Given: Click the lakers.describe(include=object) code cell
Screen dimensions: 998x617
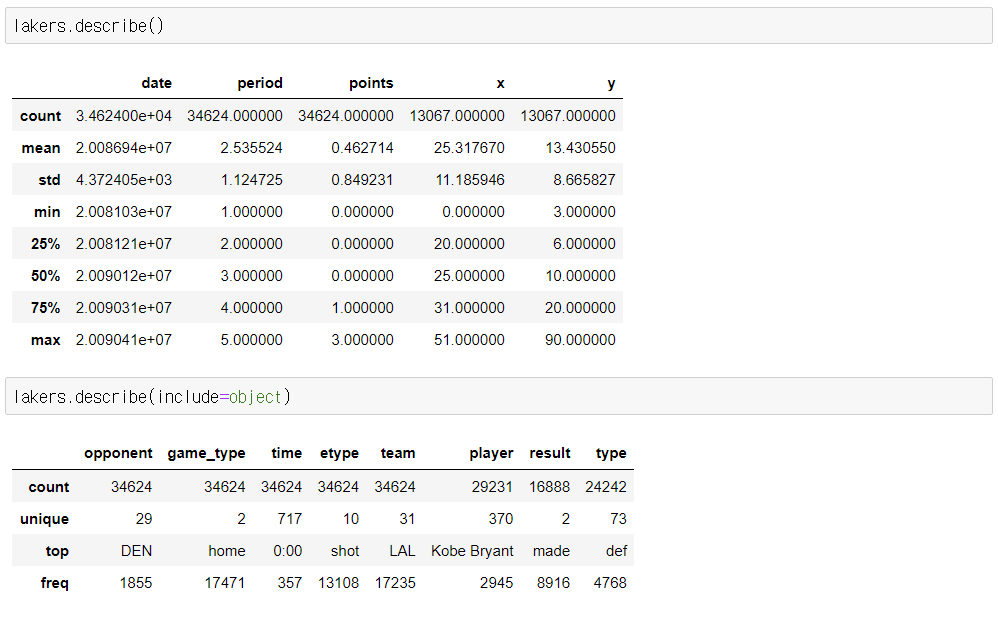Looking at the screenshot, I should click(499, 397).
